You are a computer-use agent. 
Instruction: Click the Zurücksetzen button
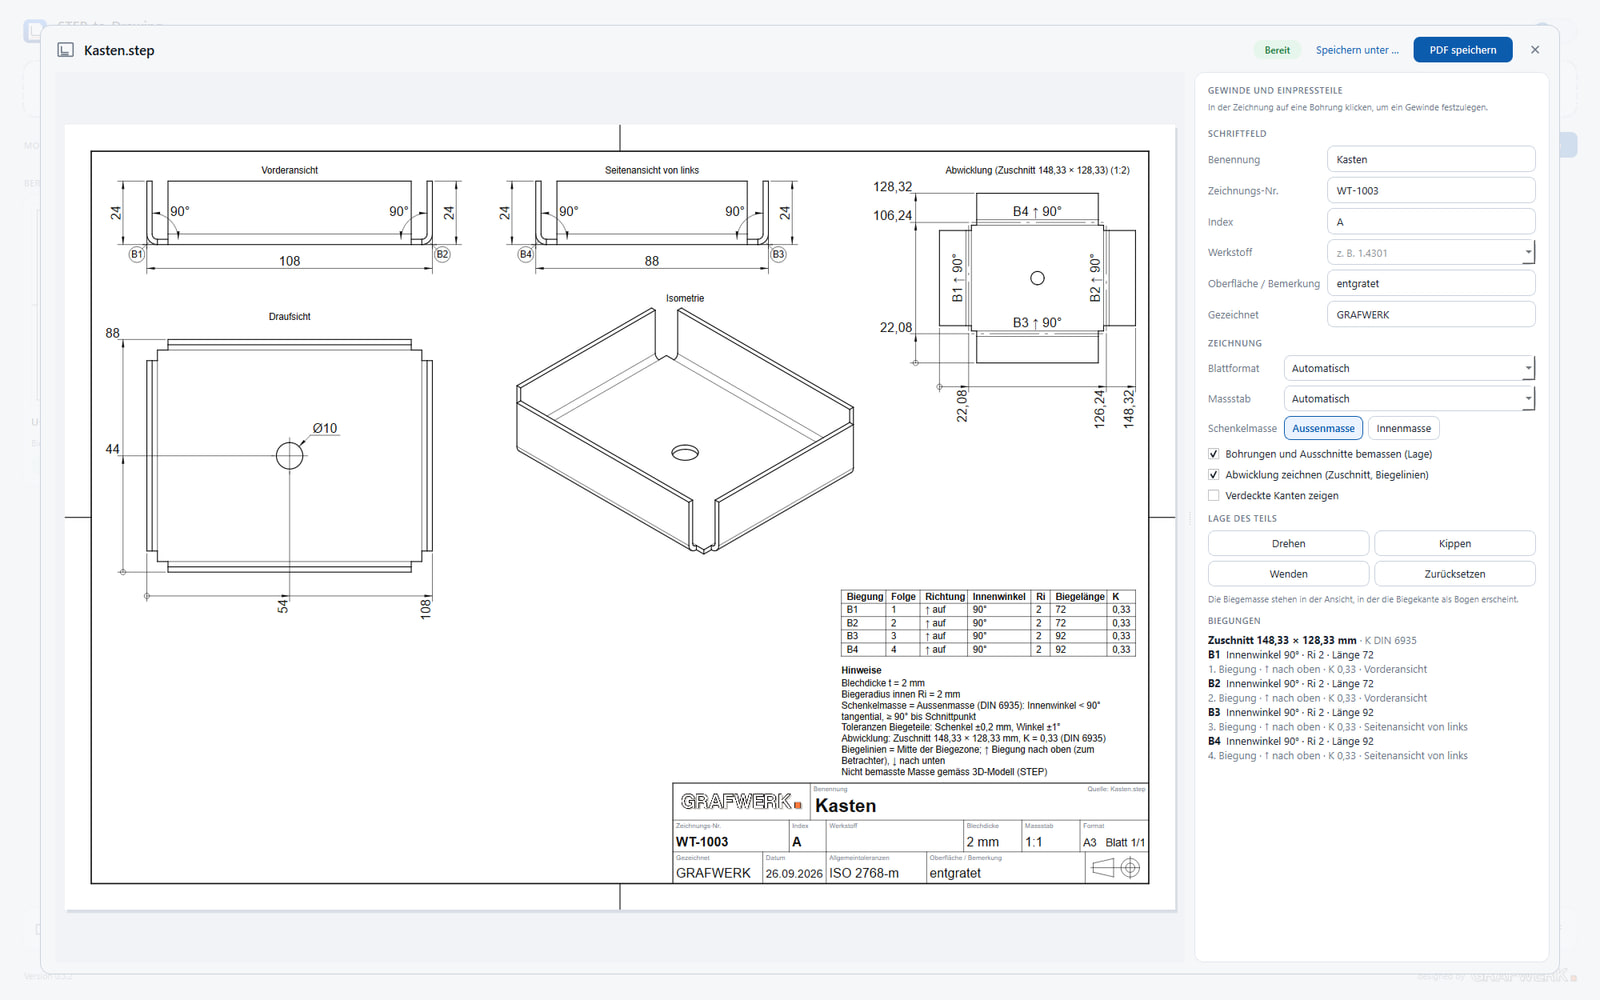point(1455,573)
